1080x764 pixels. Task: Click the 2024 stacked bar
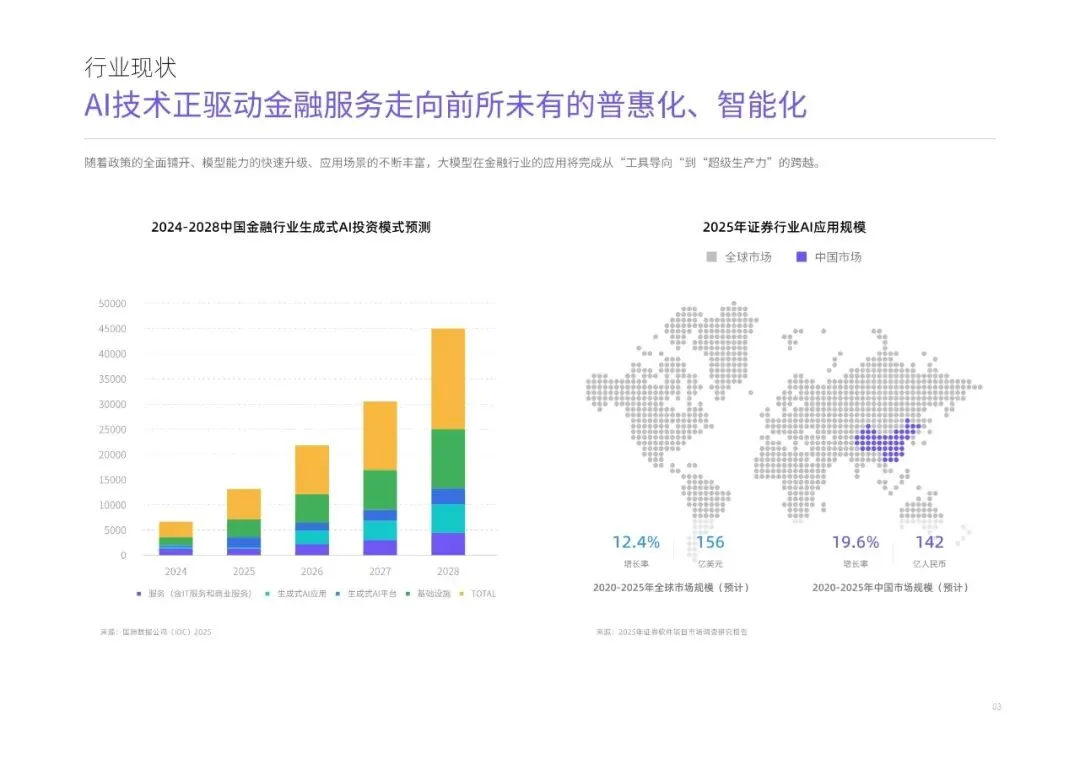tap(176, 539)
